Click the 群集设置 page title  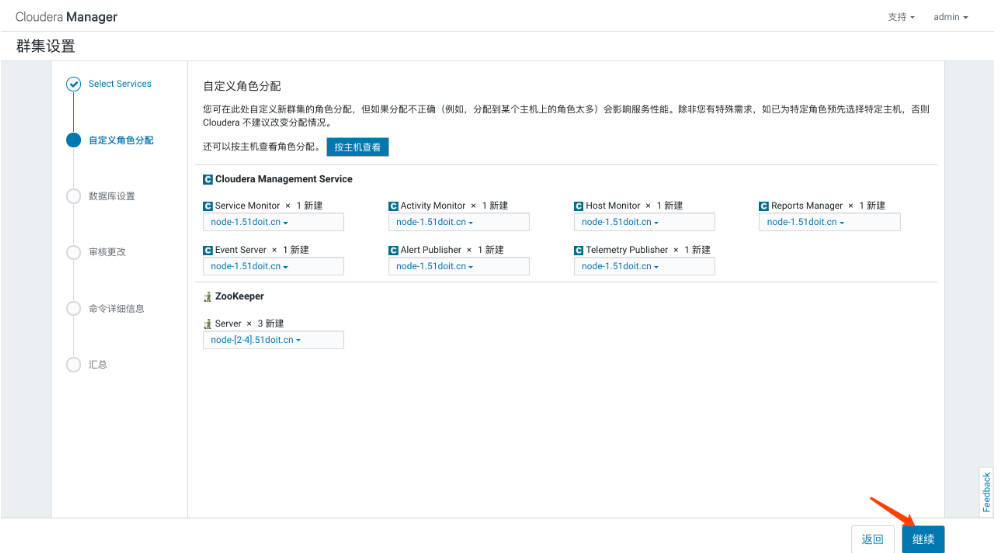pyautogui.click(x=46, y=46)
